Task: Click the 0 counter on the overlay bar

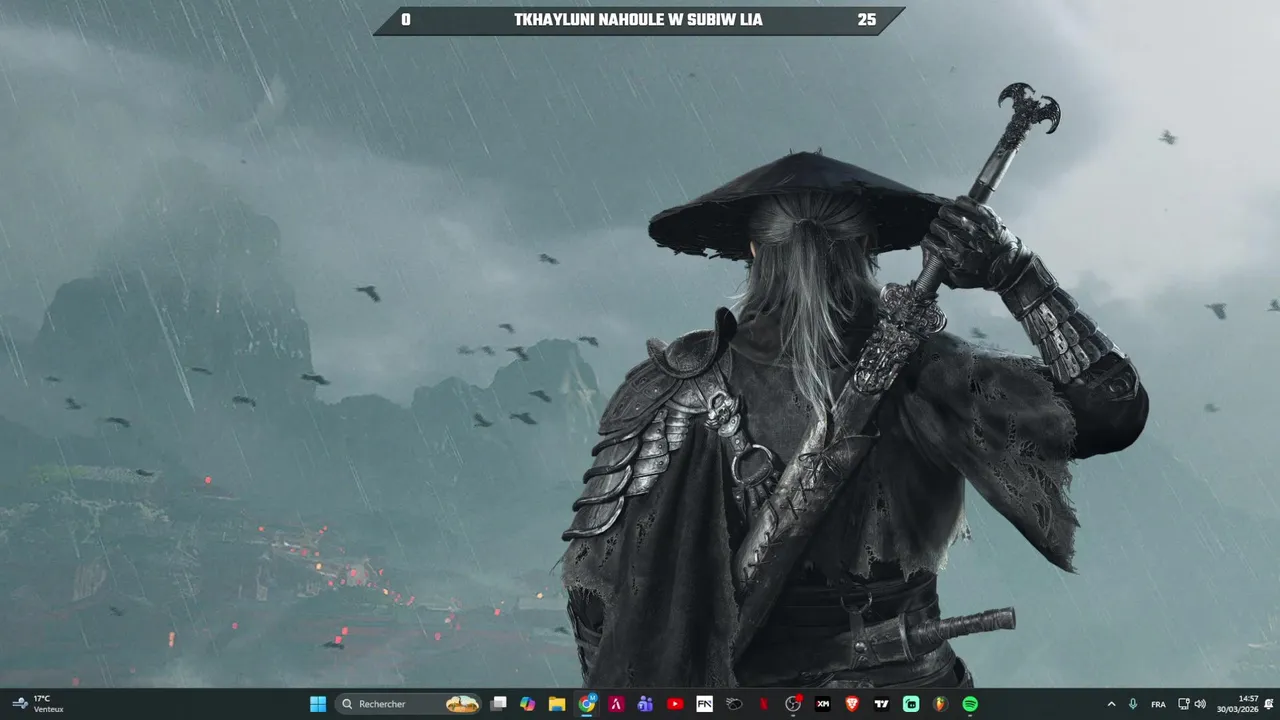Action: (405, 20)
